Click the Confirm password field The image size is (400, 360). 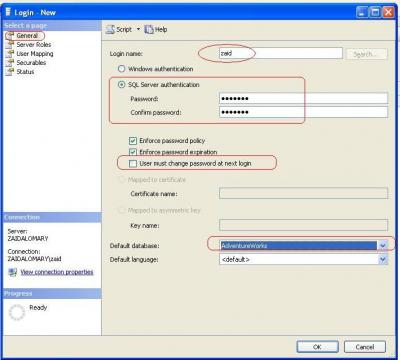tap(303, 112)
